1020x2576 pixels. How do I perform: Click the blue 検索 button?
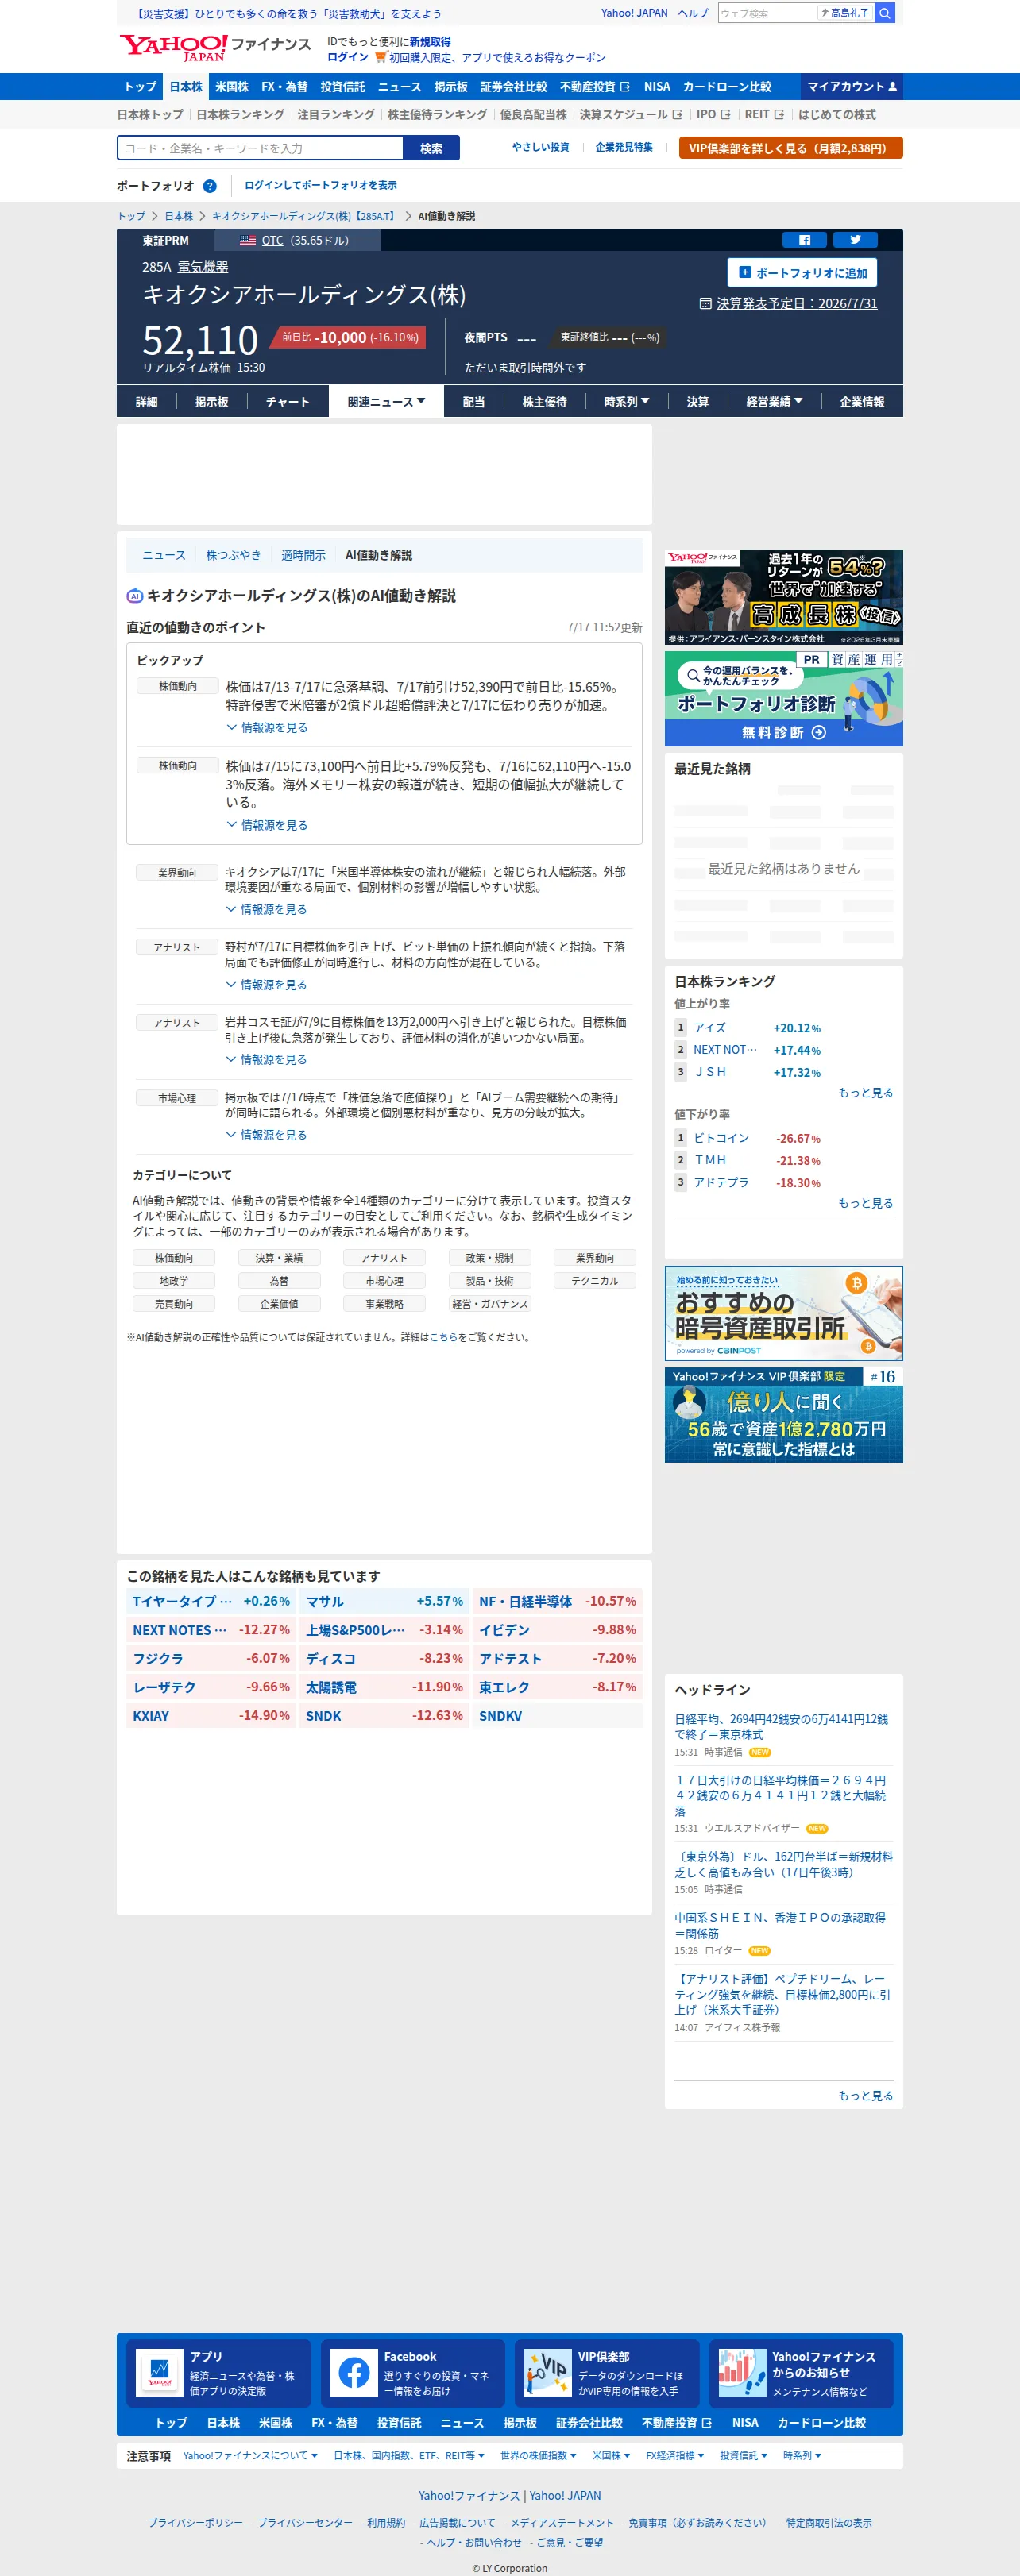[431, 148]
